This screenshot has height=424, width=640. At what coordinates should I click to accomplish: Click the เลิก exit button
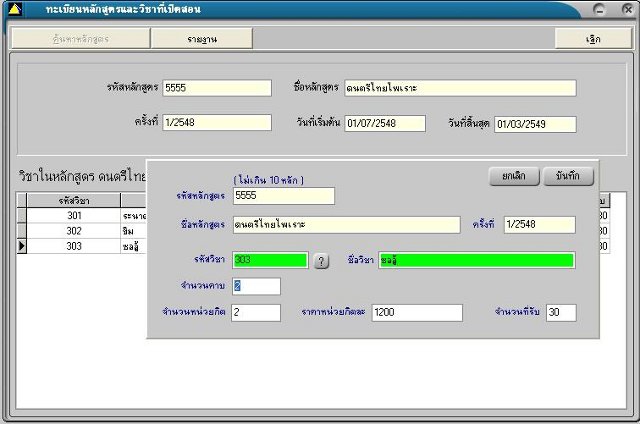coord(593,39)
